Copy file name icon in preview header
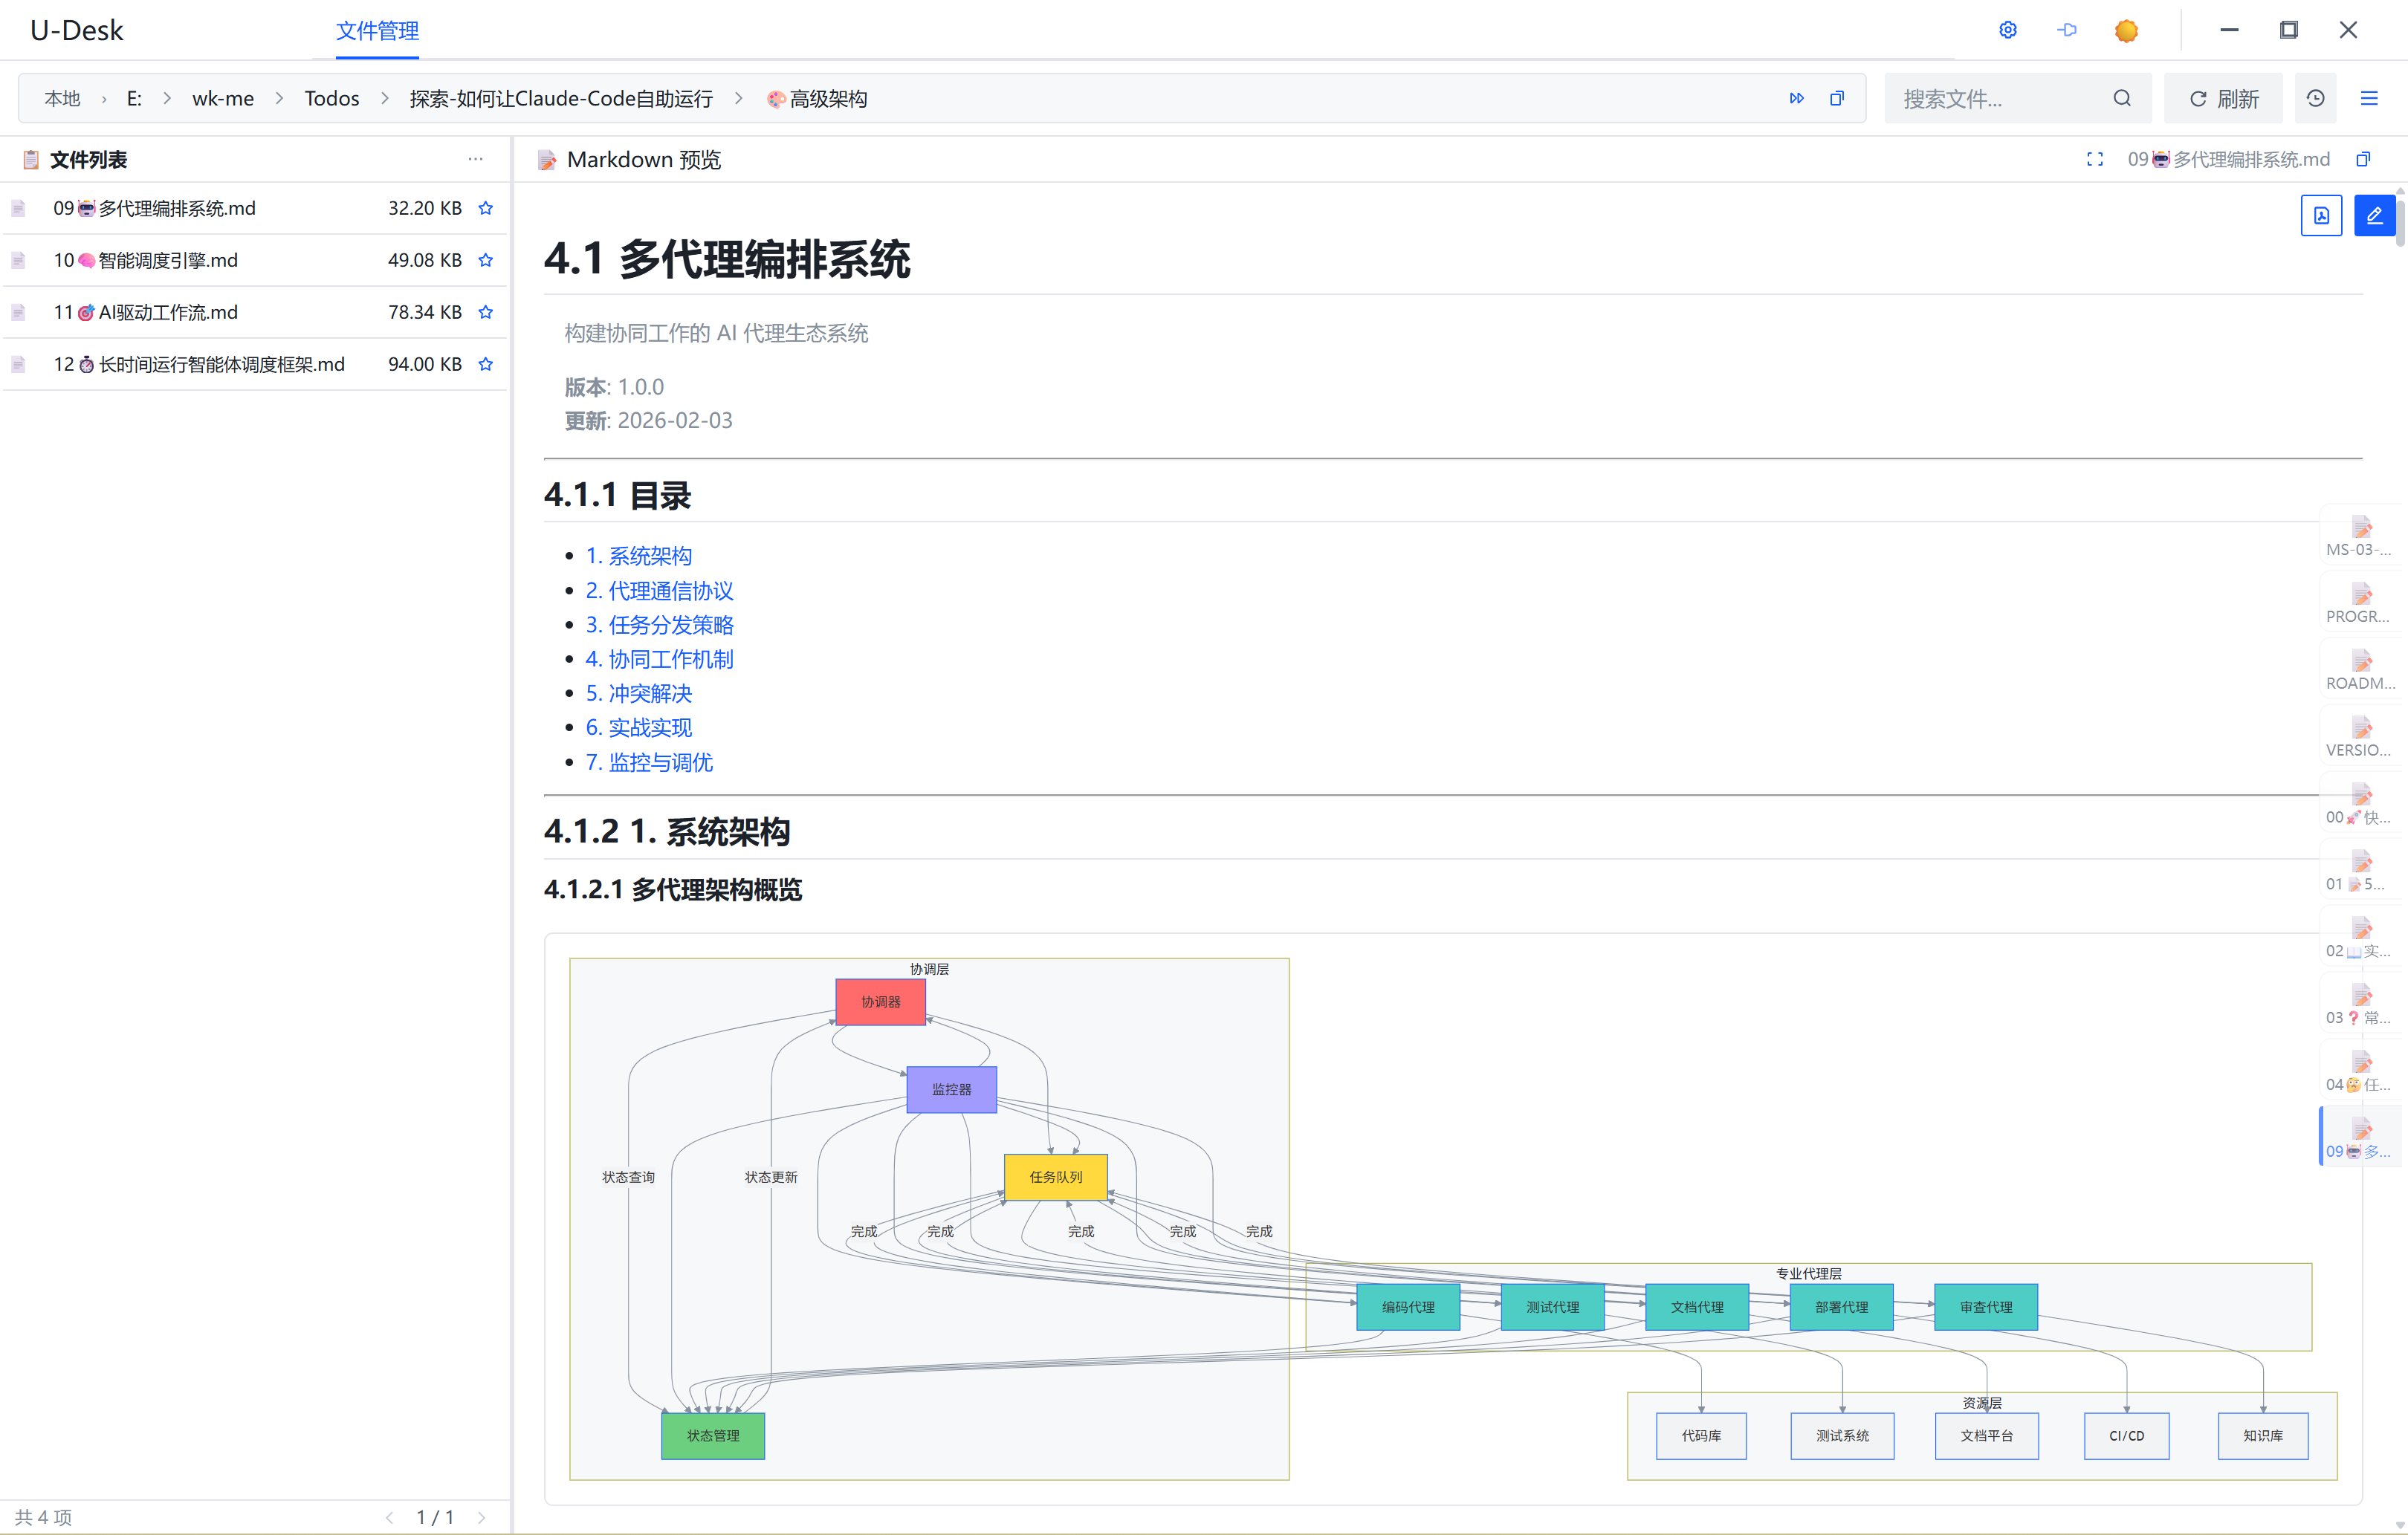2408x1535 pixels. coord(2363,159)
